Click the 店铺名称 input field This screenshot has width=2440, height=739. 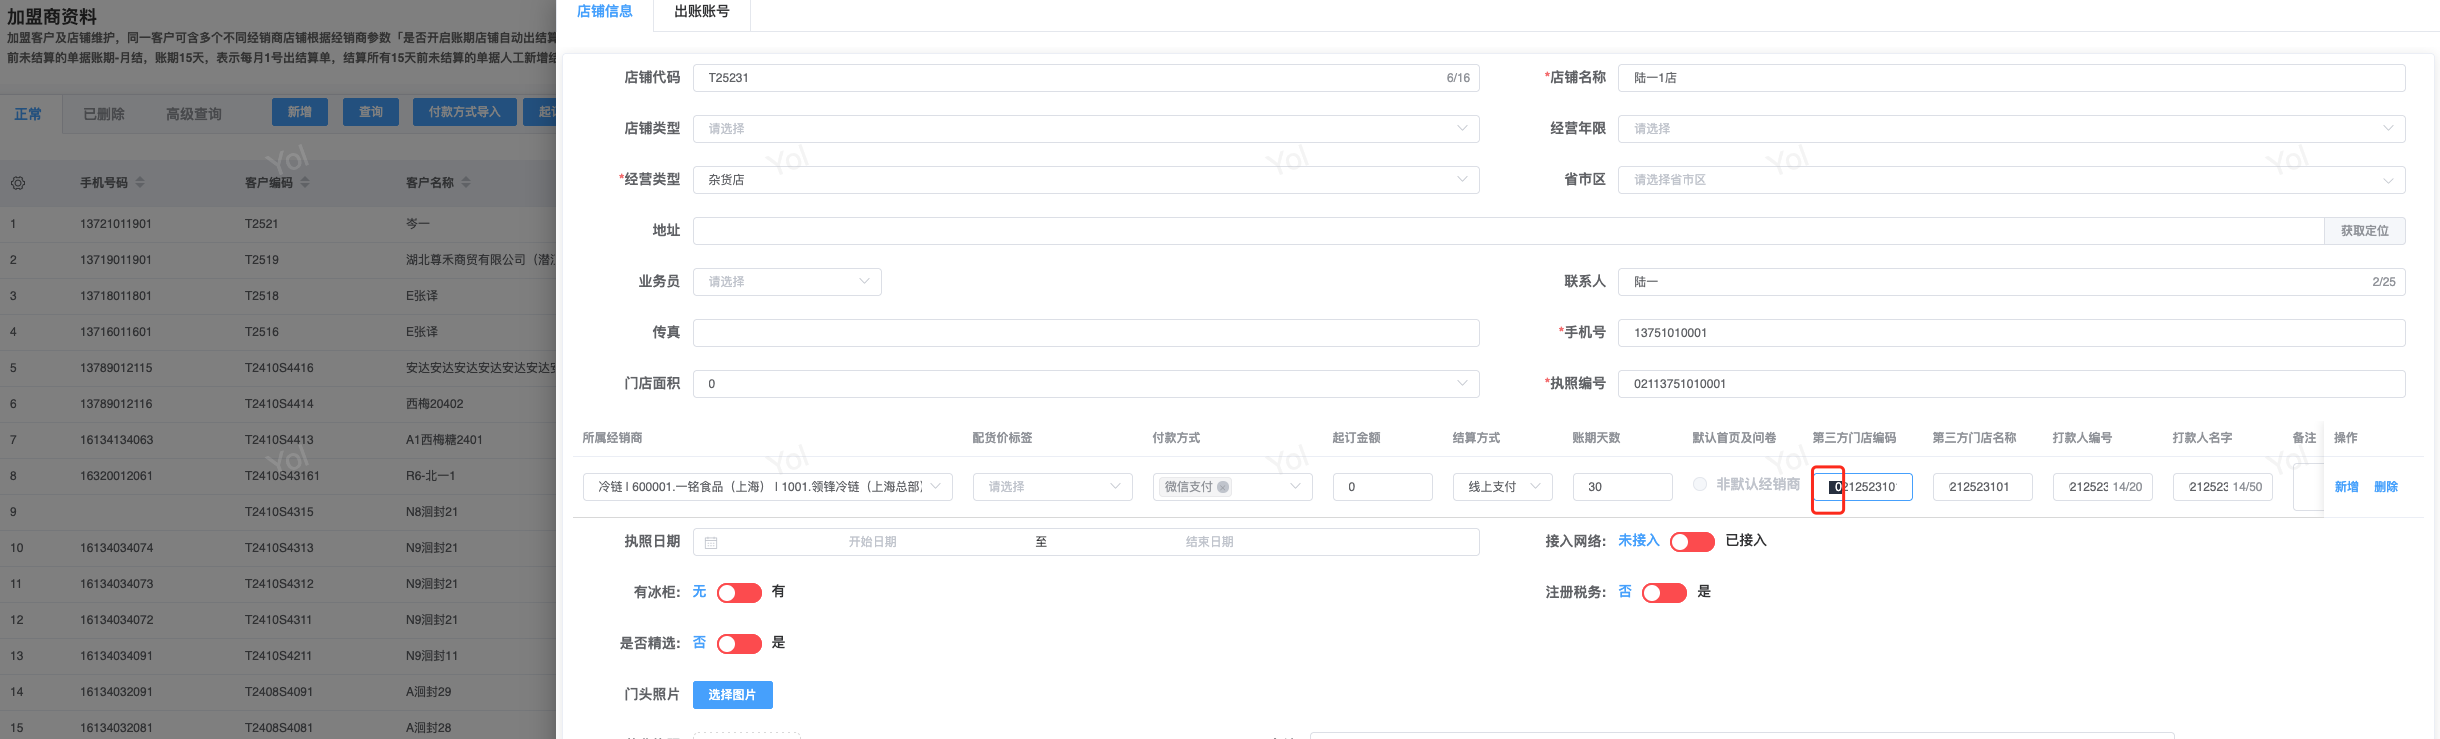pyautogui.click(x=2012, y=78)
